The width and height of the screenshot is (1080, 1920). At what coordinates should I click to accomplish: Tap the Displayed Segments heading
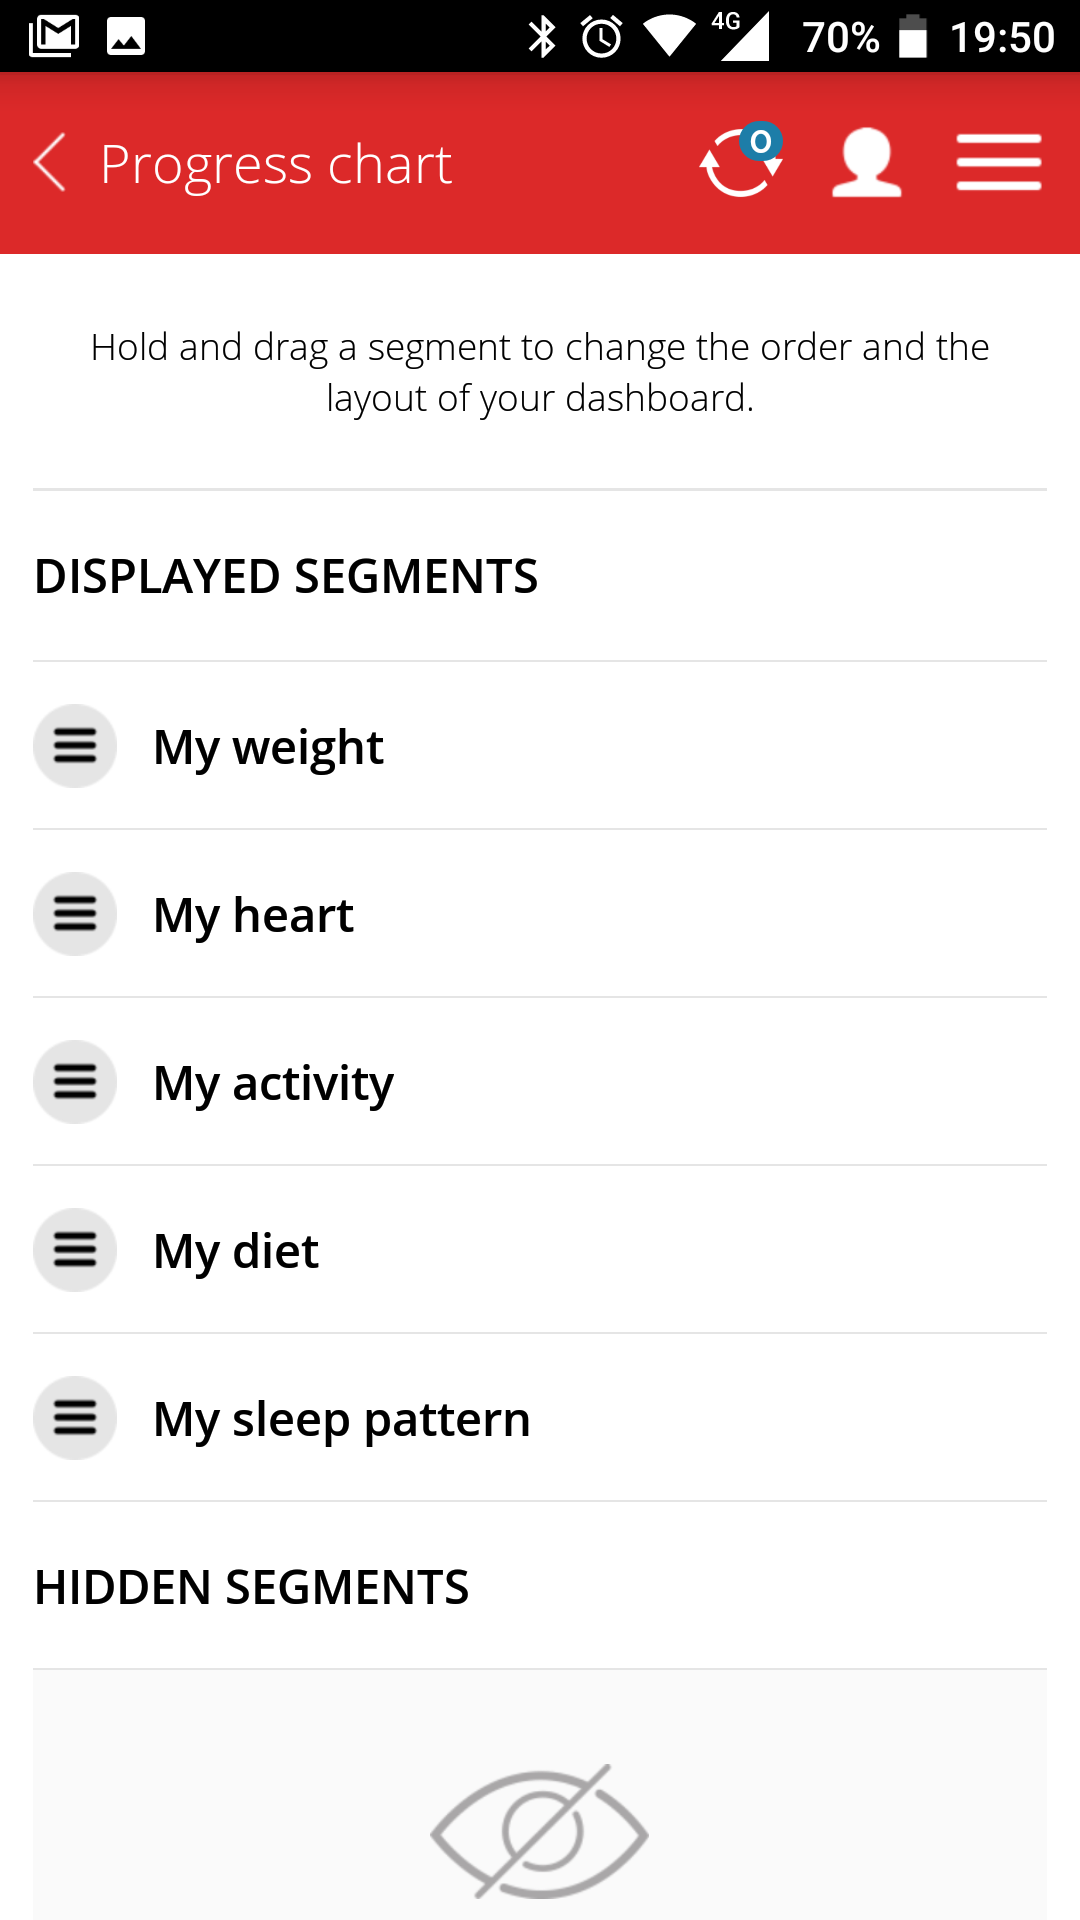(286, 577)
